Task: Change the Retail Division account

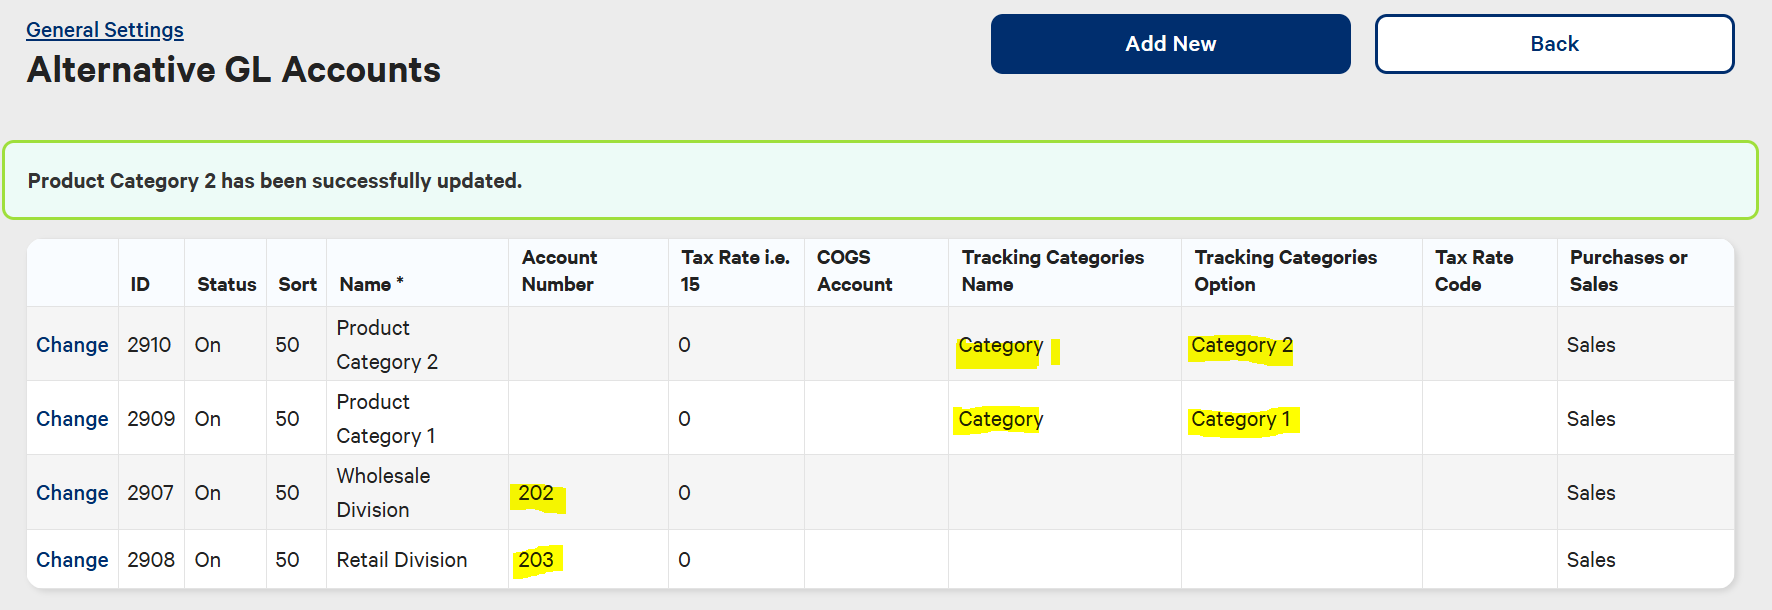Action: [71, 559]
